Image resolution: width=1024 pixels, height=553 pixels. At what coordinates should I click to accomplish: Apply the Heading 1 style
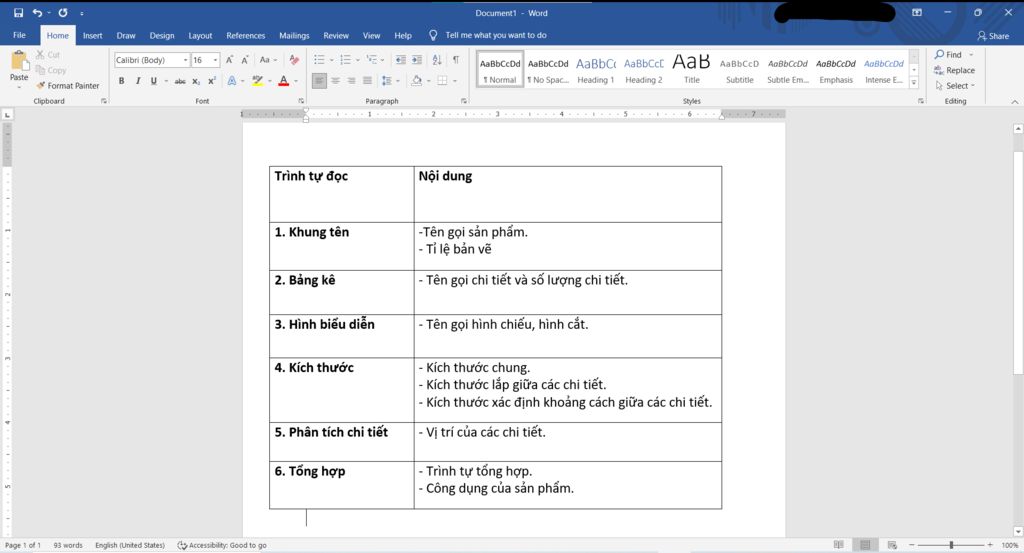click(x=596, y=69)
